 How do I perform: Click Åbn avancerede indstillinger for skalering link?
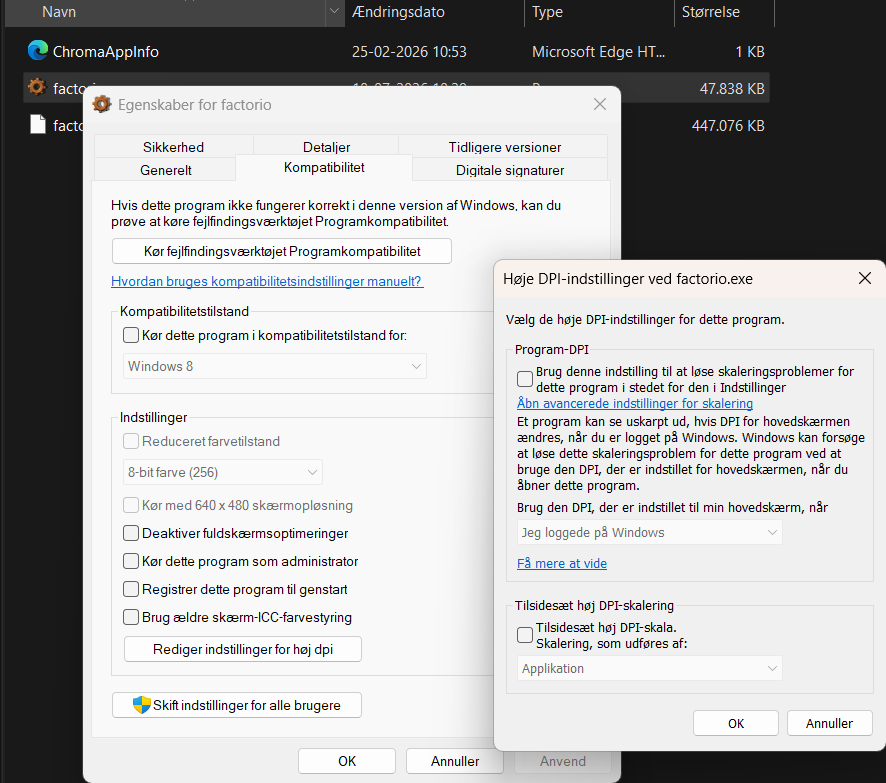click(635, 403)
